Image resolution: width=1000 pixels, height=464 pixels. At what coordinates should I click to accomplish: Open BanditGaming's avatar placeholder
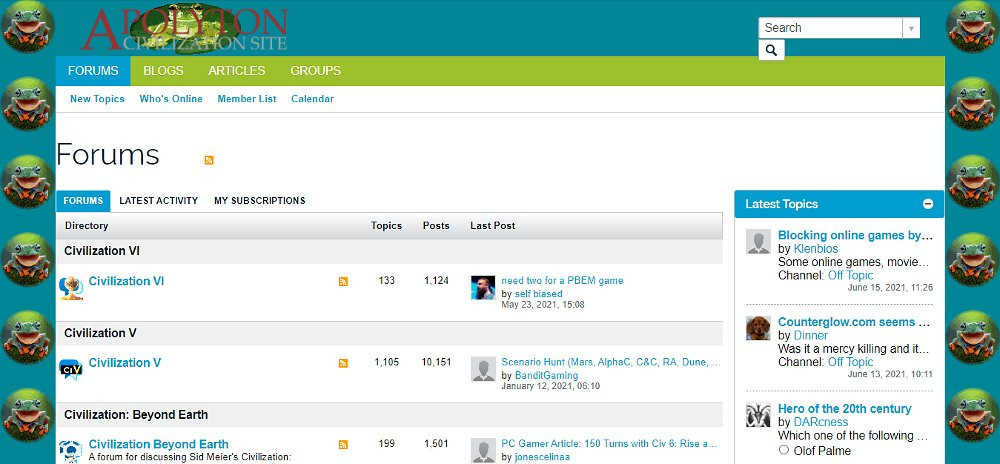tap(483, 369)
